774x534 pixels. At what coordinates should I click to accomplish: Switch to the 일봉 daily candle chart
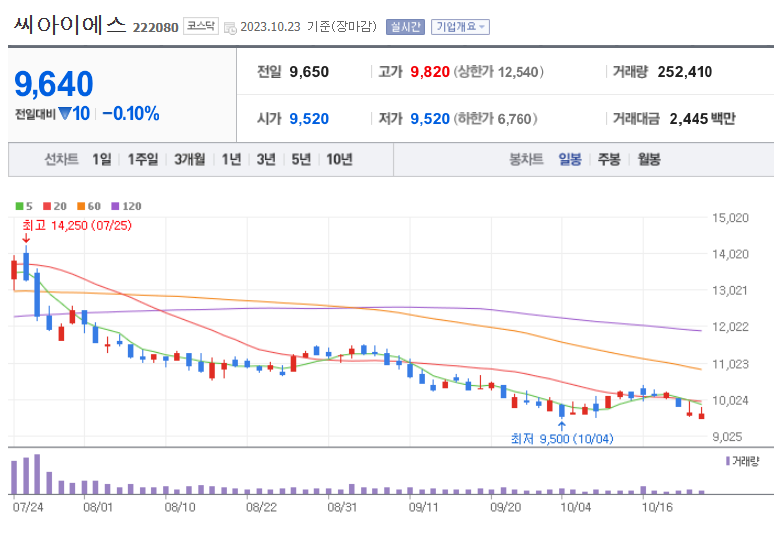pos(570,159)
